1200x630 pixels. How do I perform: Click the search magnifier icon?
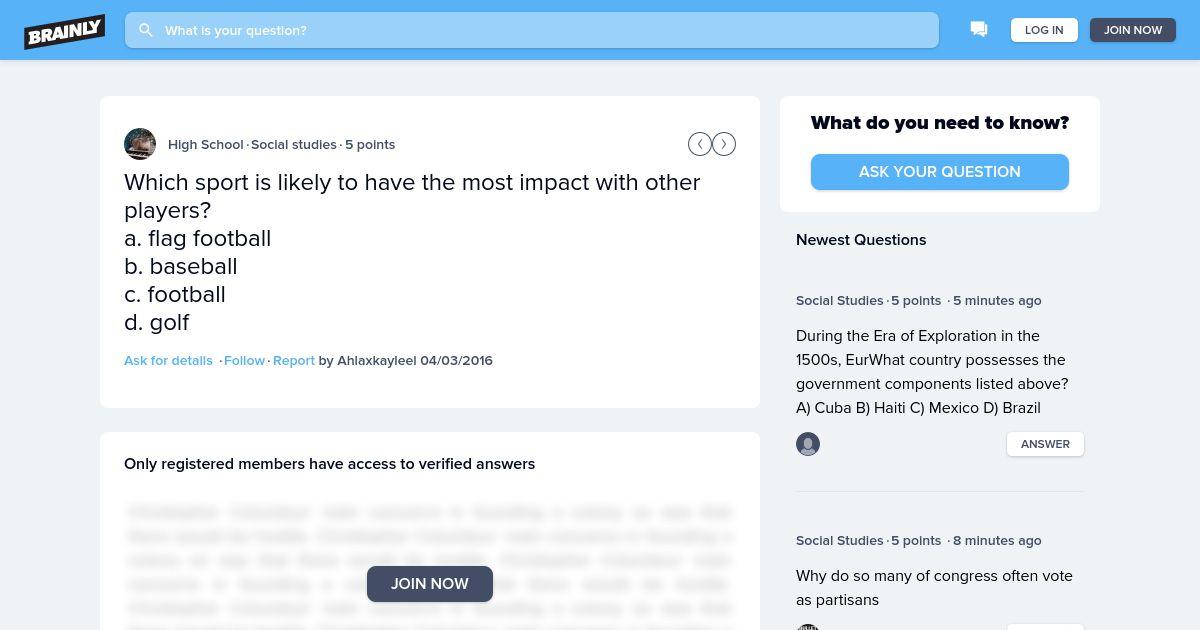146,30
